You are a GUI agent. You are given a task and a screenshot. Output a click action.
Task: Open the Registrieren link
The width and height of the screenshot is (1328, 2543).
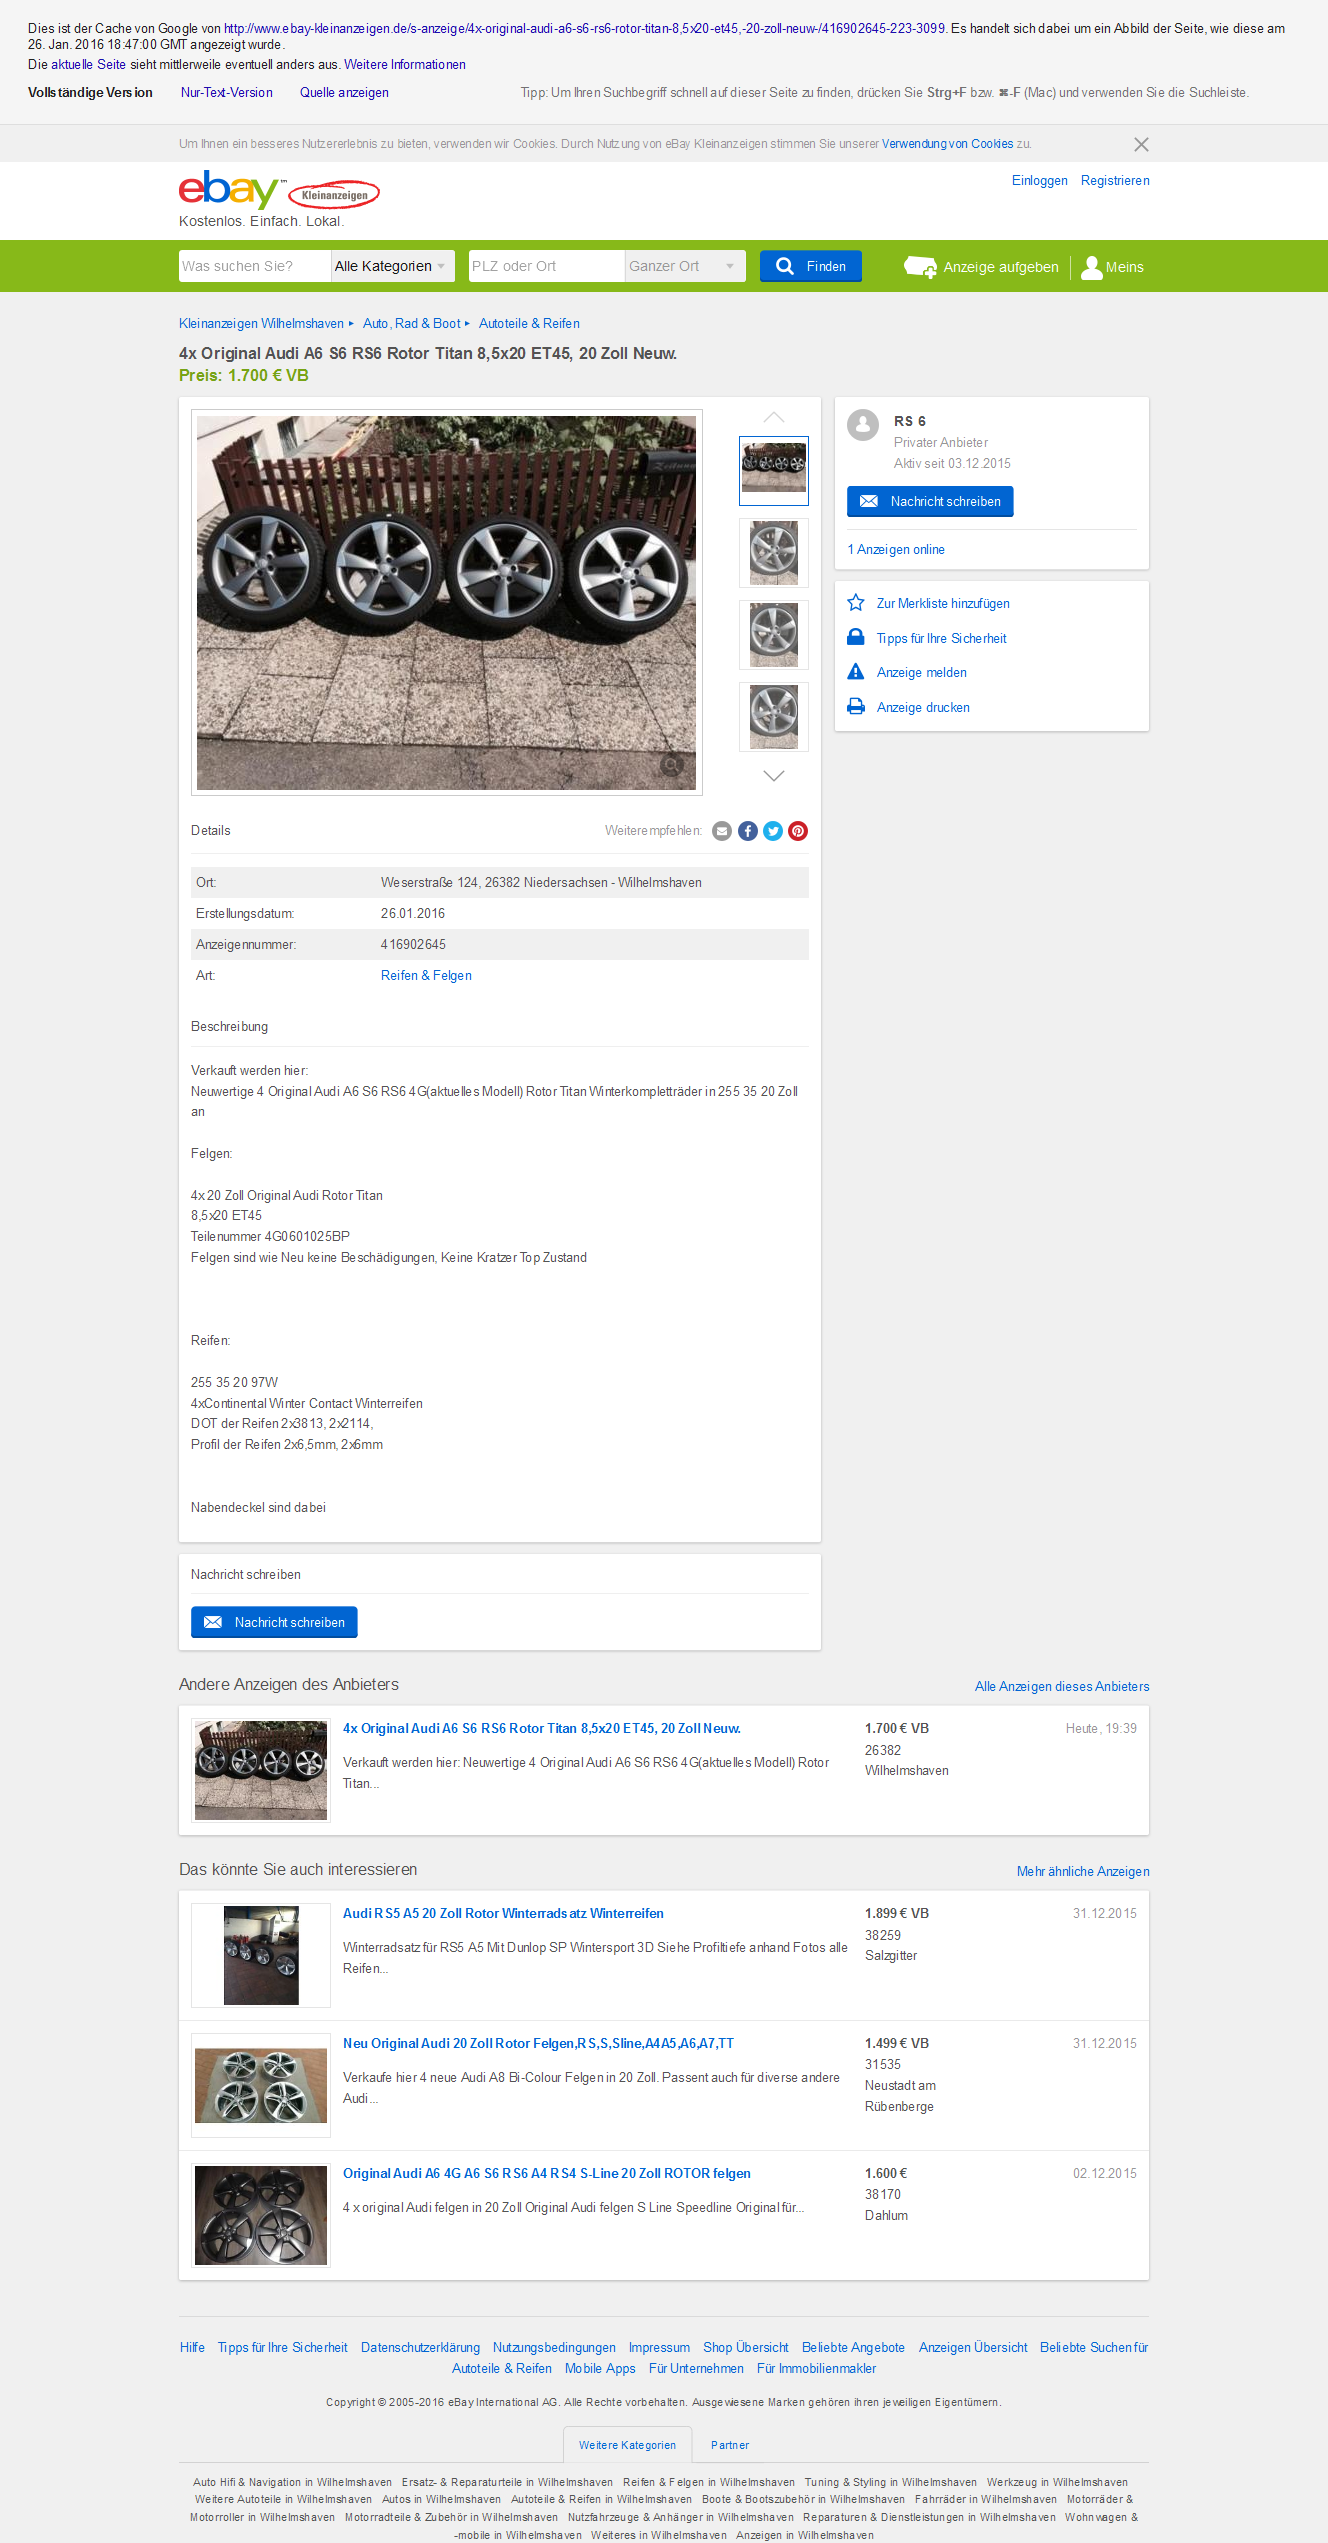point(1115,181)
